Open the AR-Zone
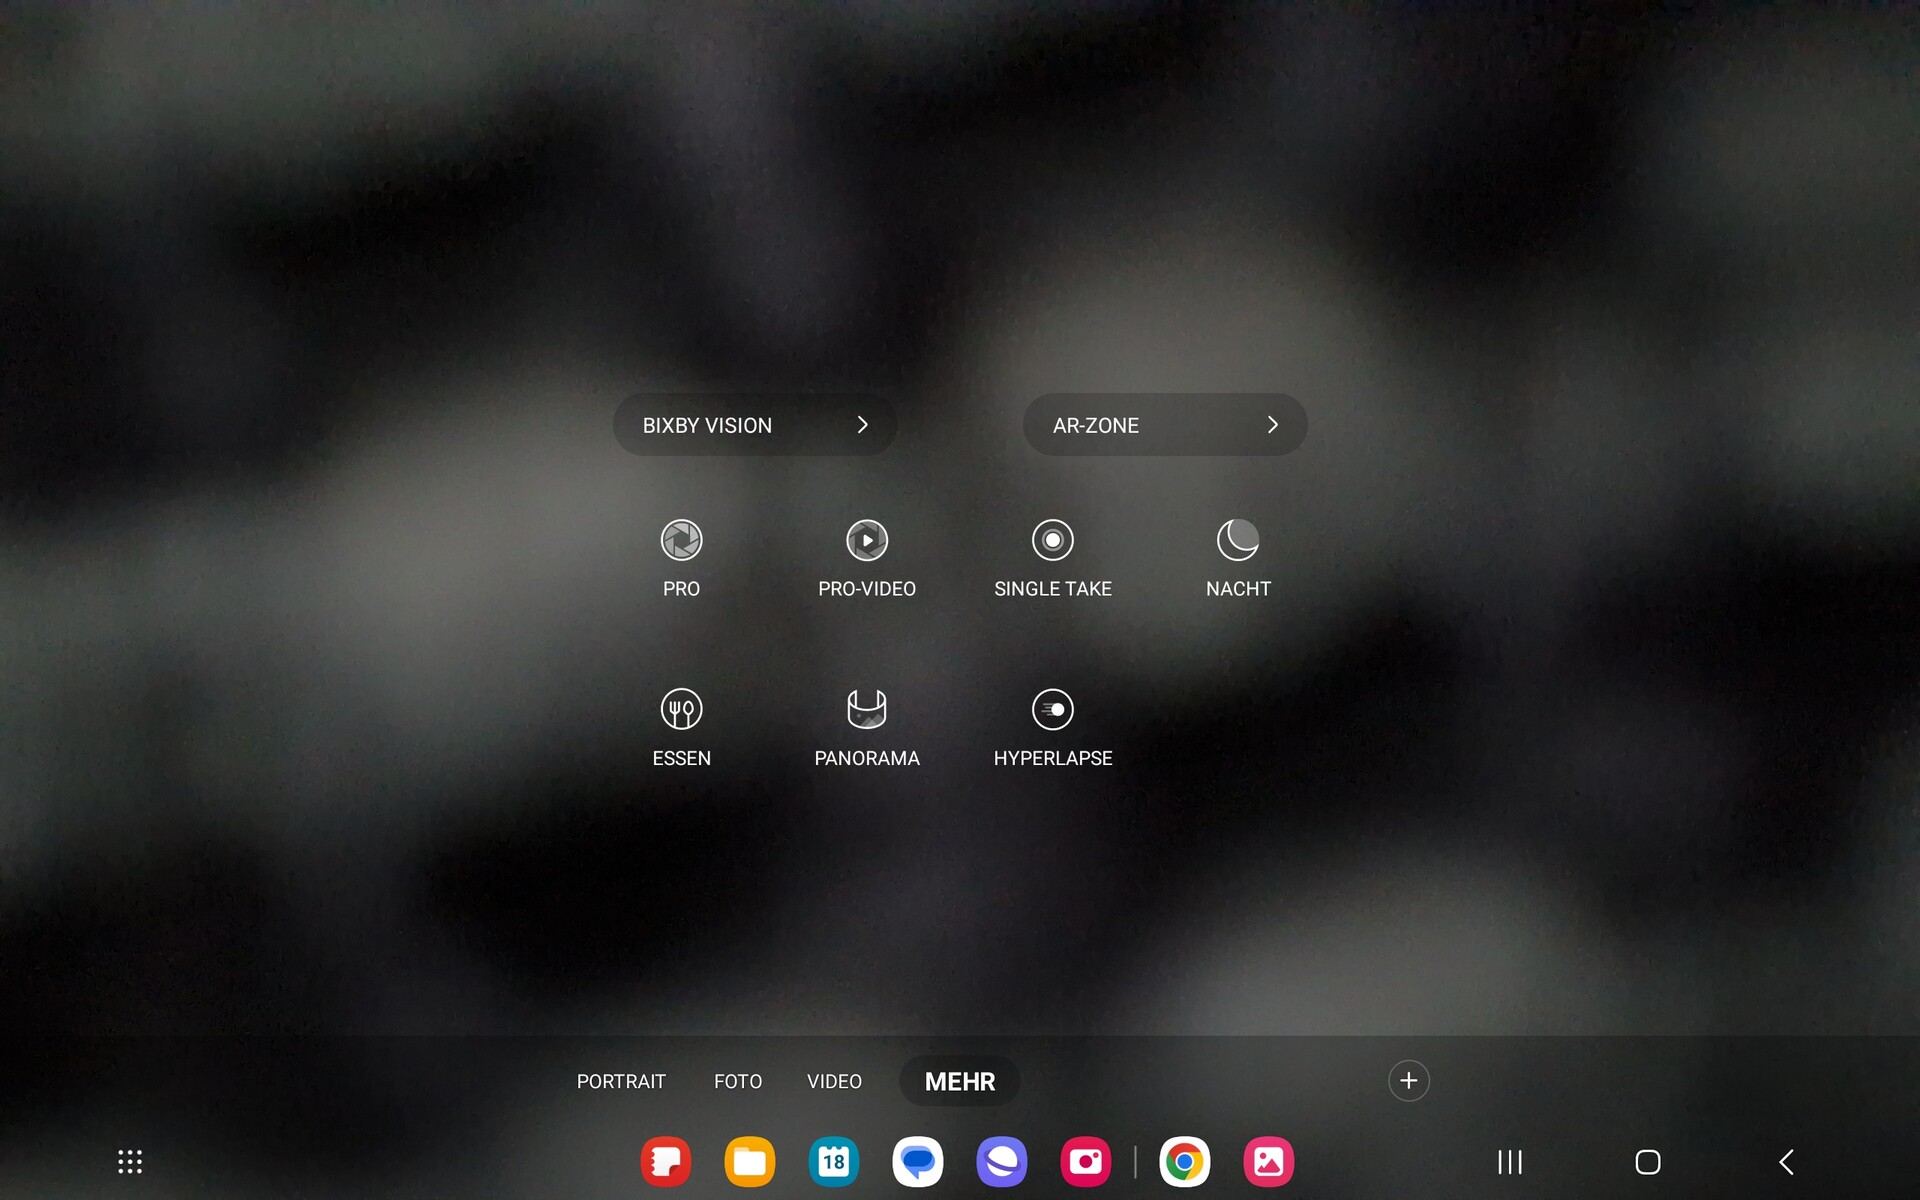 click(x=1096, y=425)
